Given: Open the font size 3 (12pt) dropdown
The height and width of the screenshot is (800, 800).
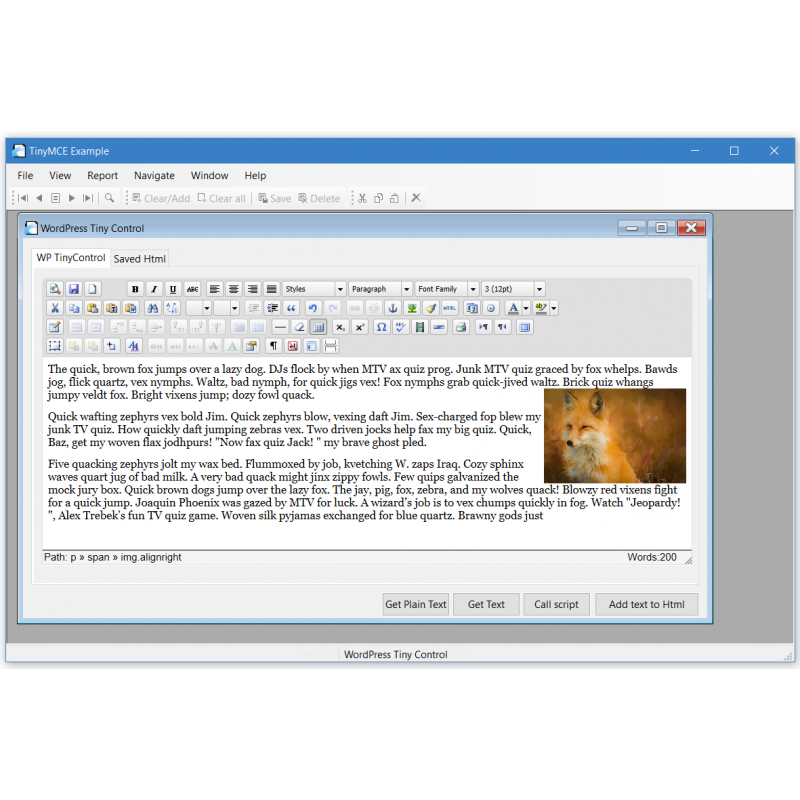Looking at the screenshot, I should point(512,288).
